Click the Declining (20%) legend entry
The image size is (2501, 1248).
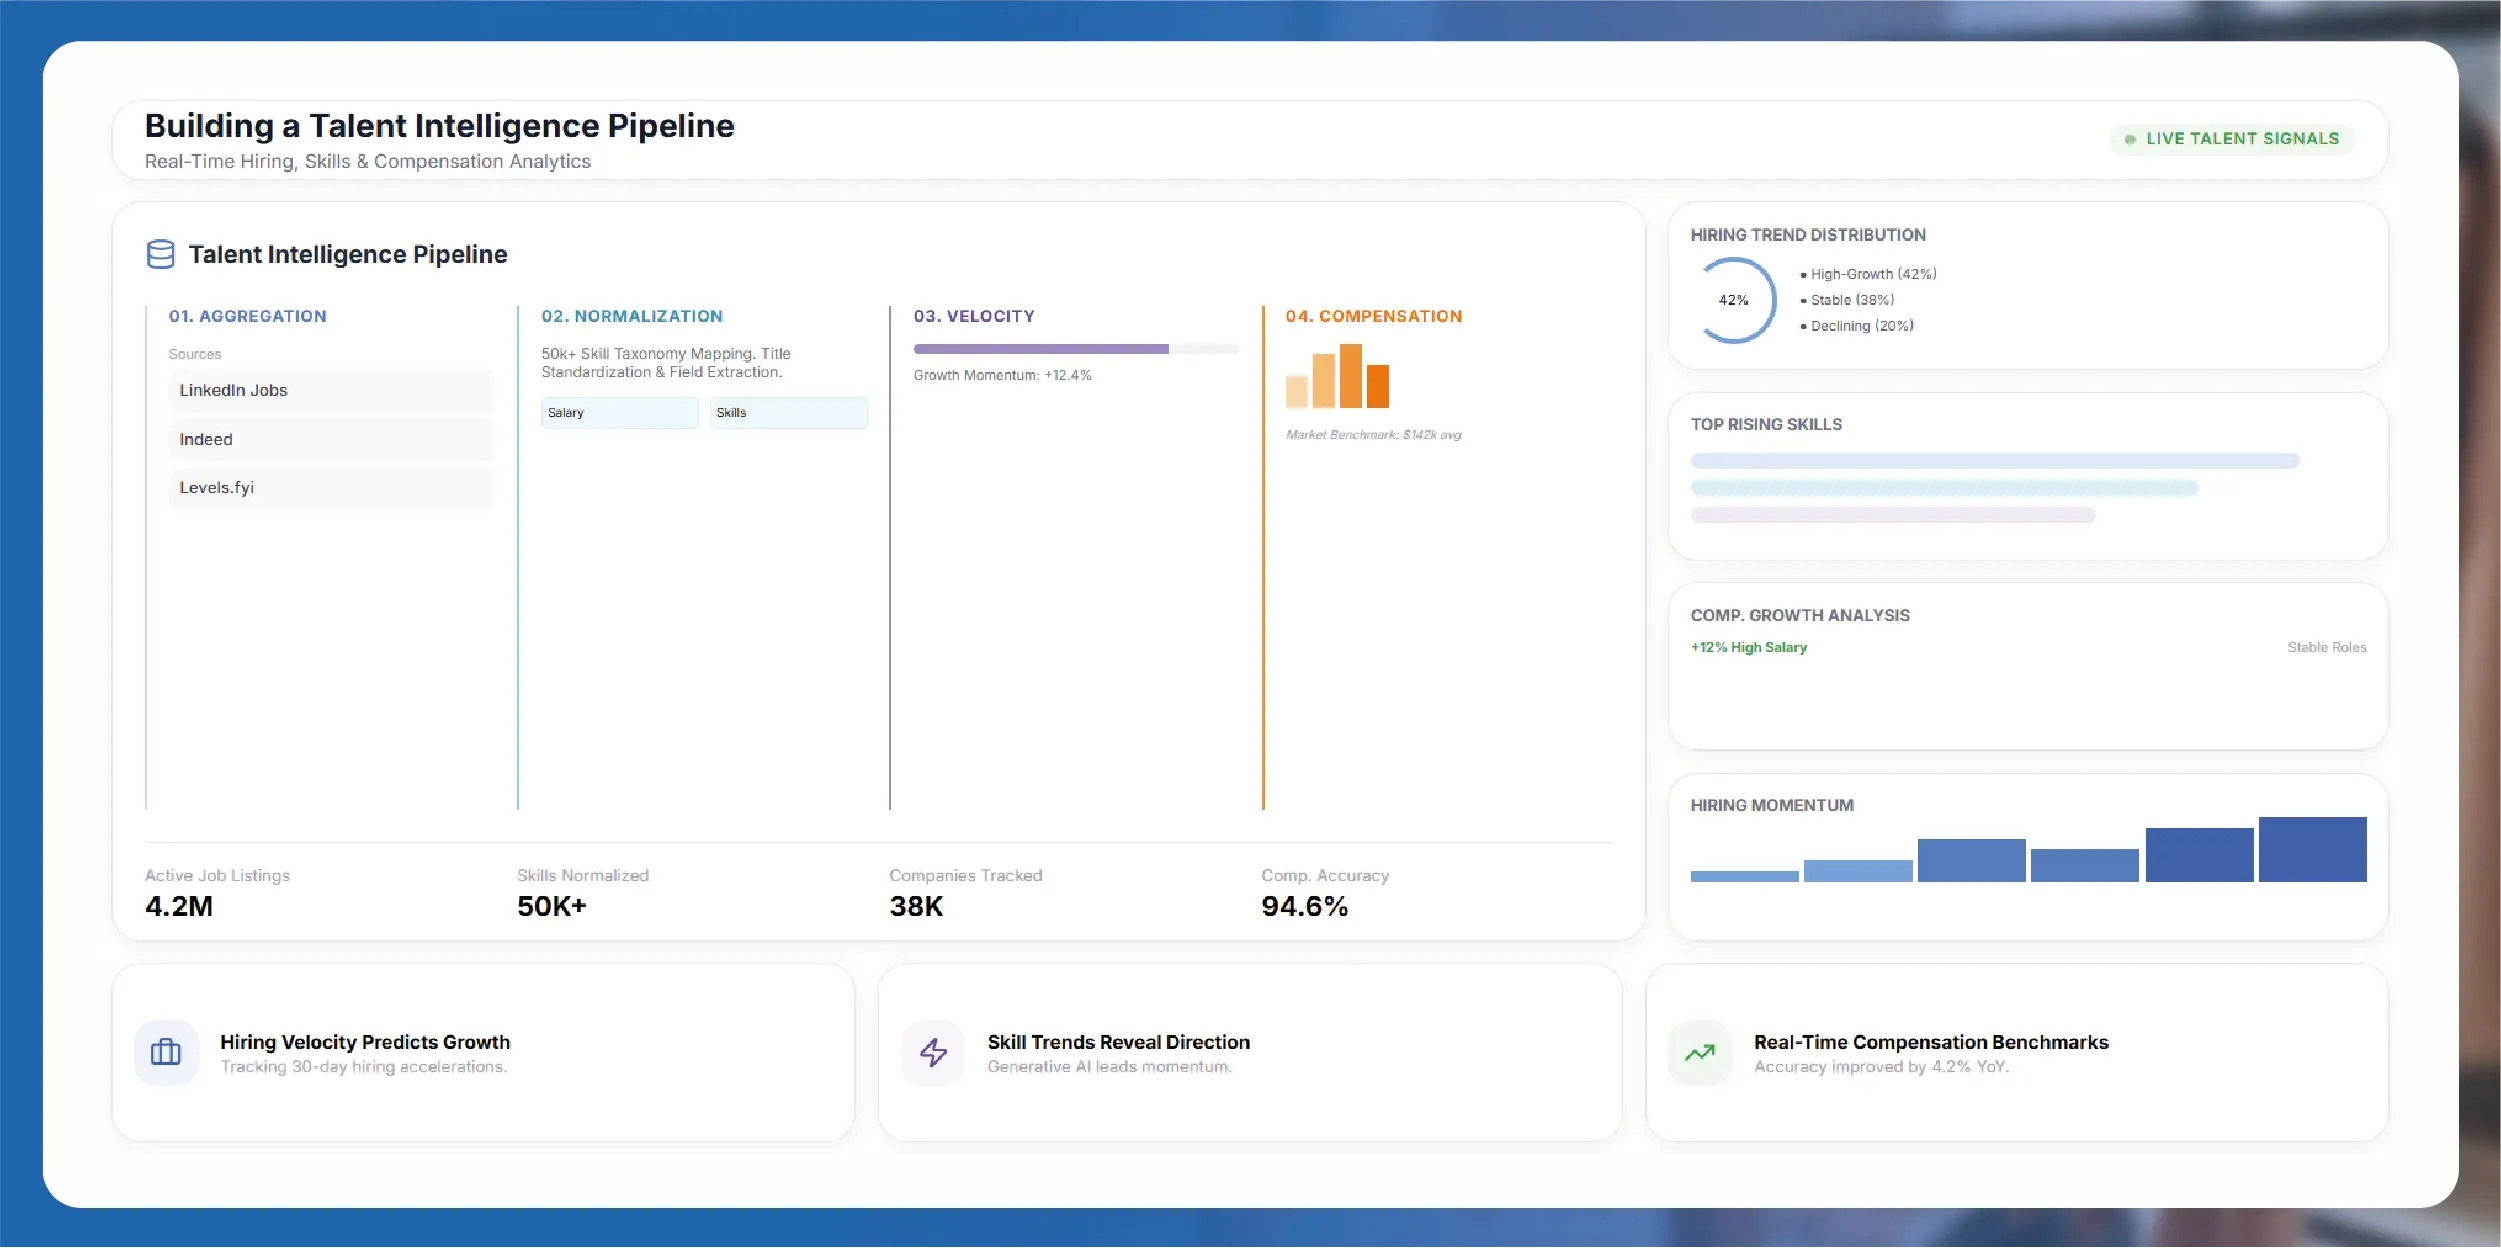(1857, 326)
